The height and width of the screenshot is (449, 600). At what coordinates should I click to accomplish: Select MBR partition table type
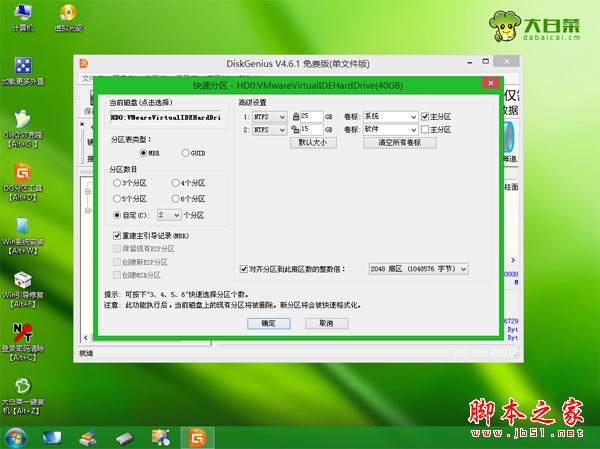click(x=143, y=153)
